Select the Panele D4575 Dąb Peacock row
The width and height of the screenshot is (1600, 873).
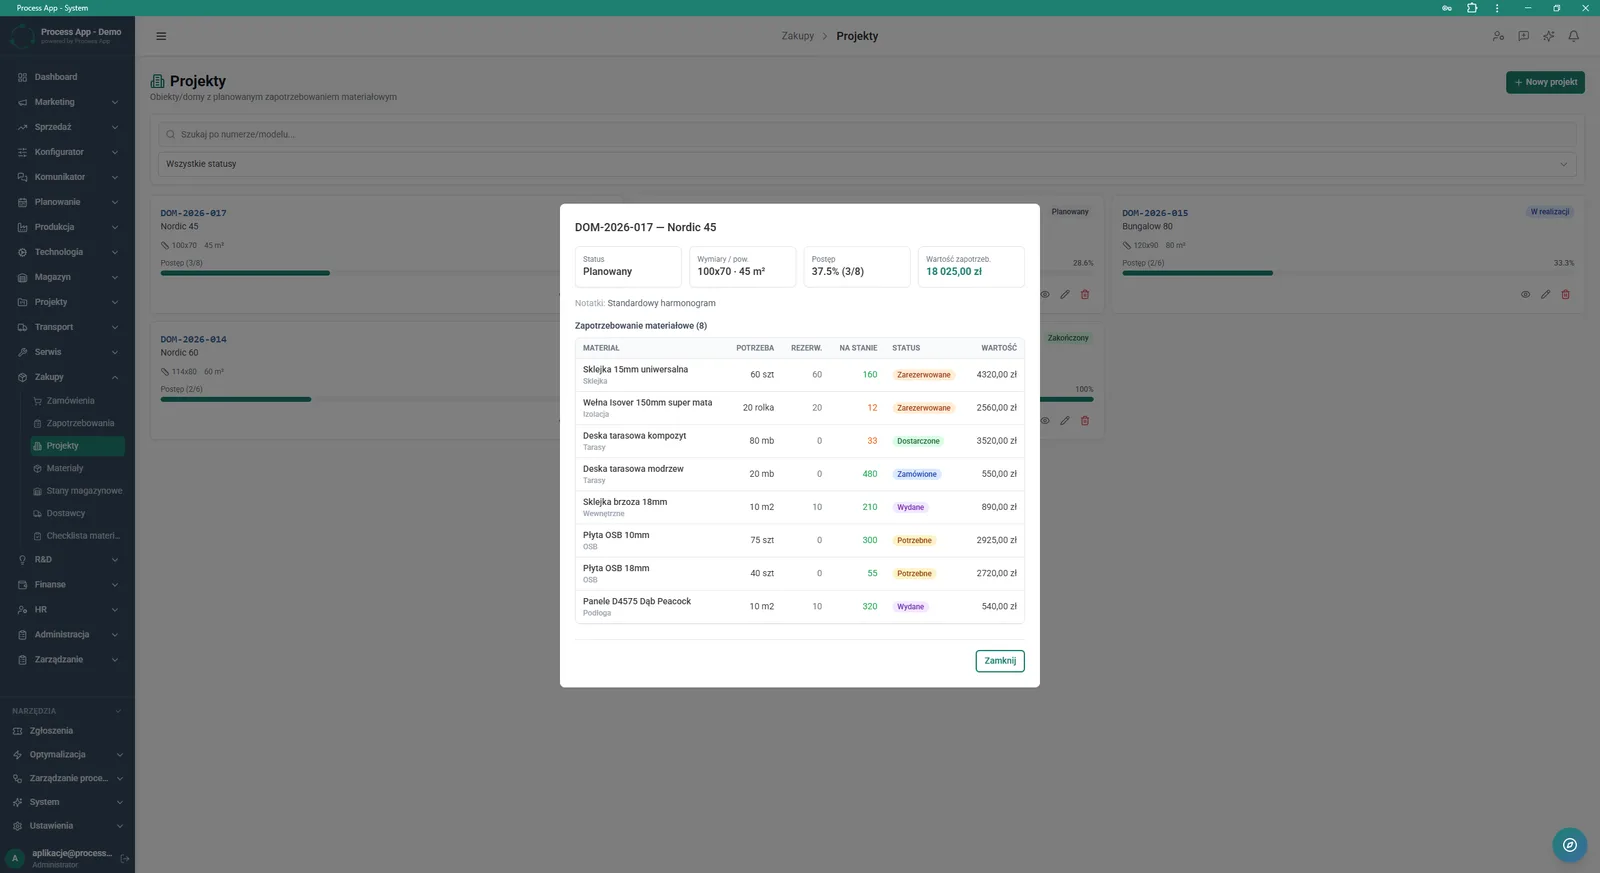tap(800, 607)
